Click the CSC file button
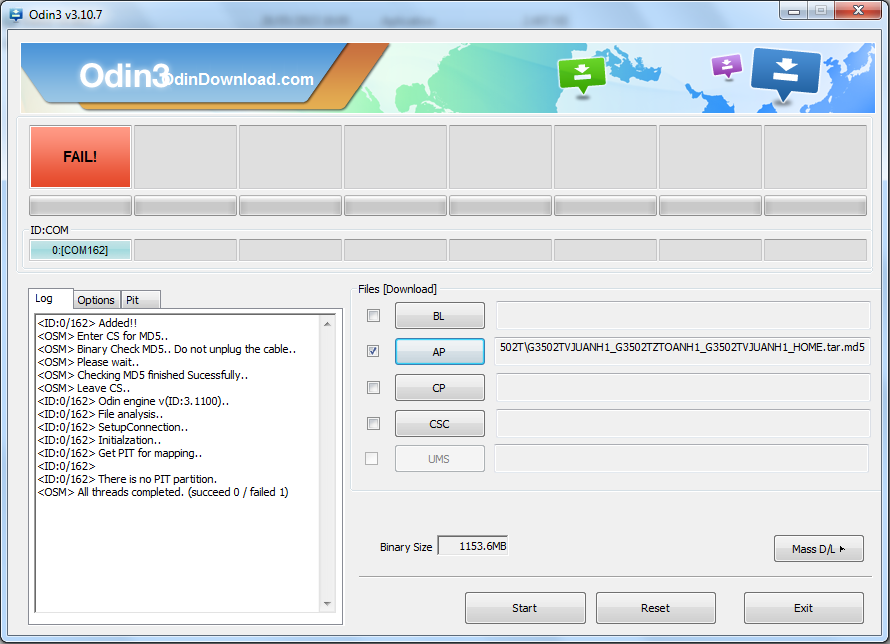This screenshot has width=890, height=644. click(x=440, y=424)
